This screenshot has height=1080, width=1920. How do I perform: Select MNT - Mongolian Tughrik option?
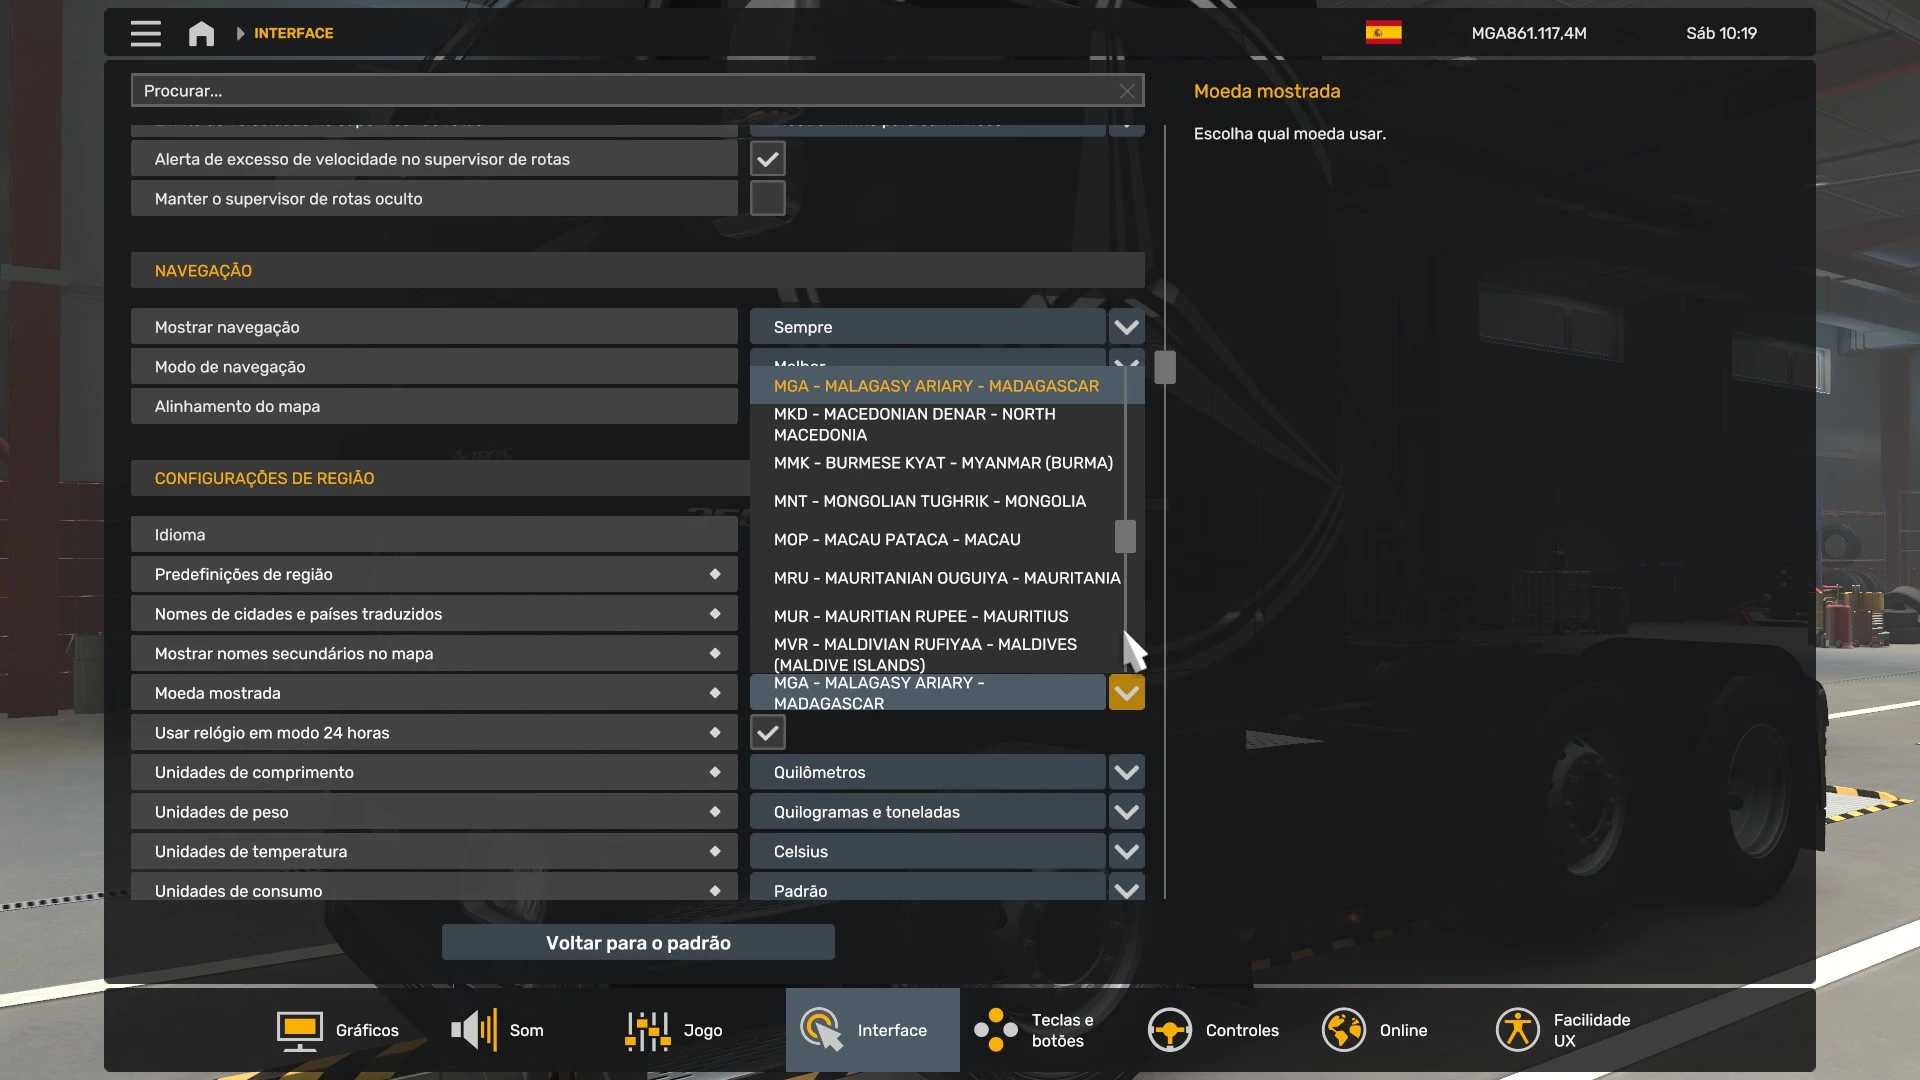point(929,501)
